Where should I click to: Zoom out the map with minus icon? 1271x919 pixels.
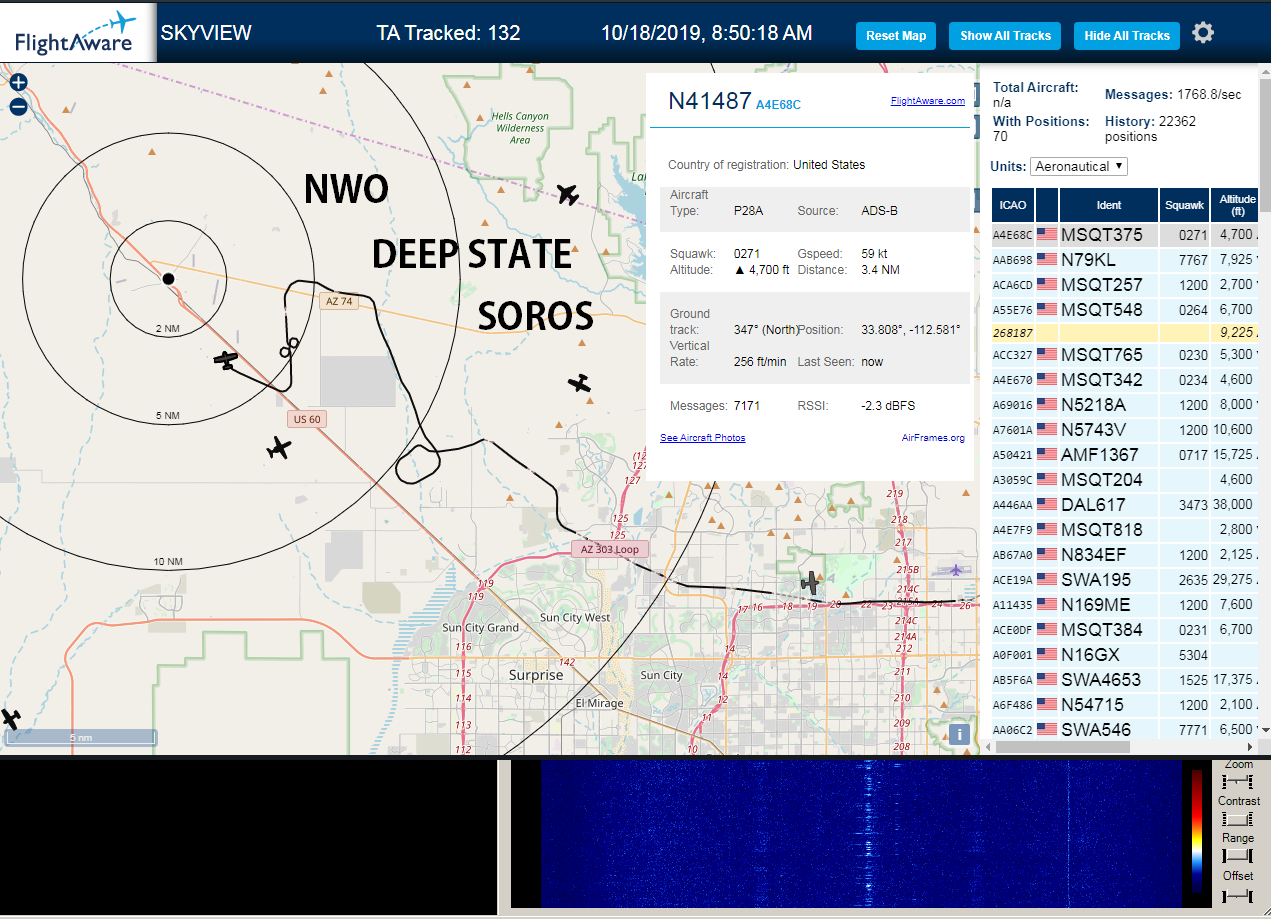18,107
